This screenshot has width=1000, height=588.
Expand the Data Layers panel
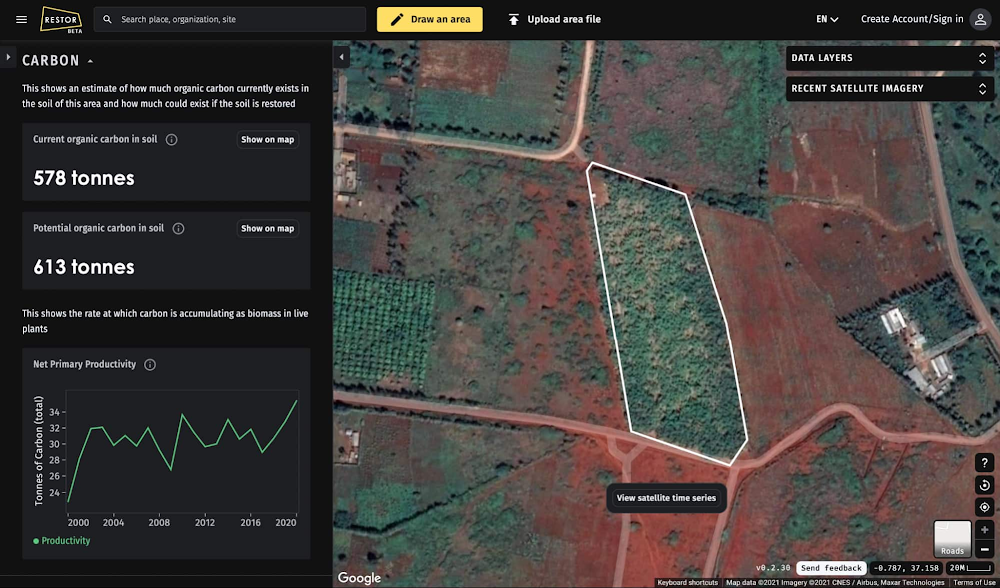click(888, 58)
